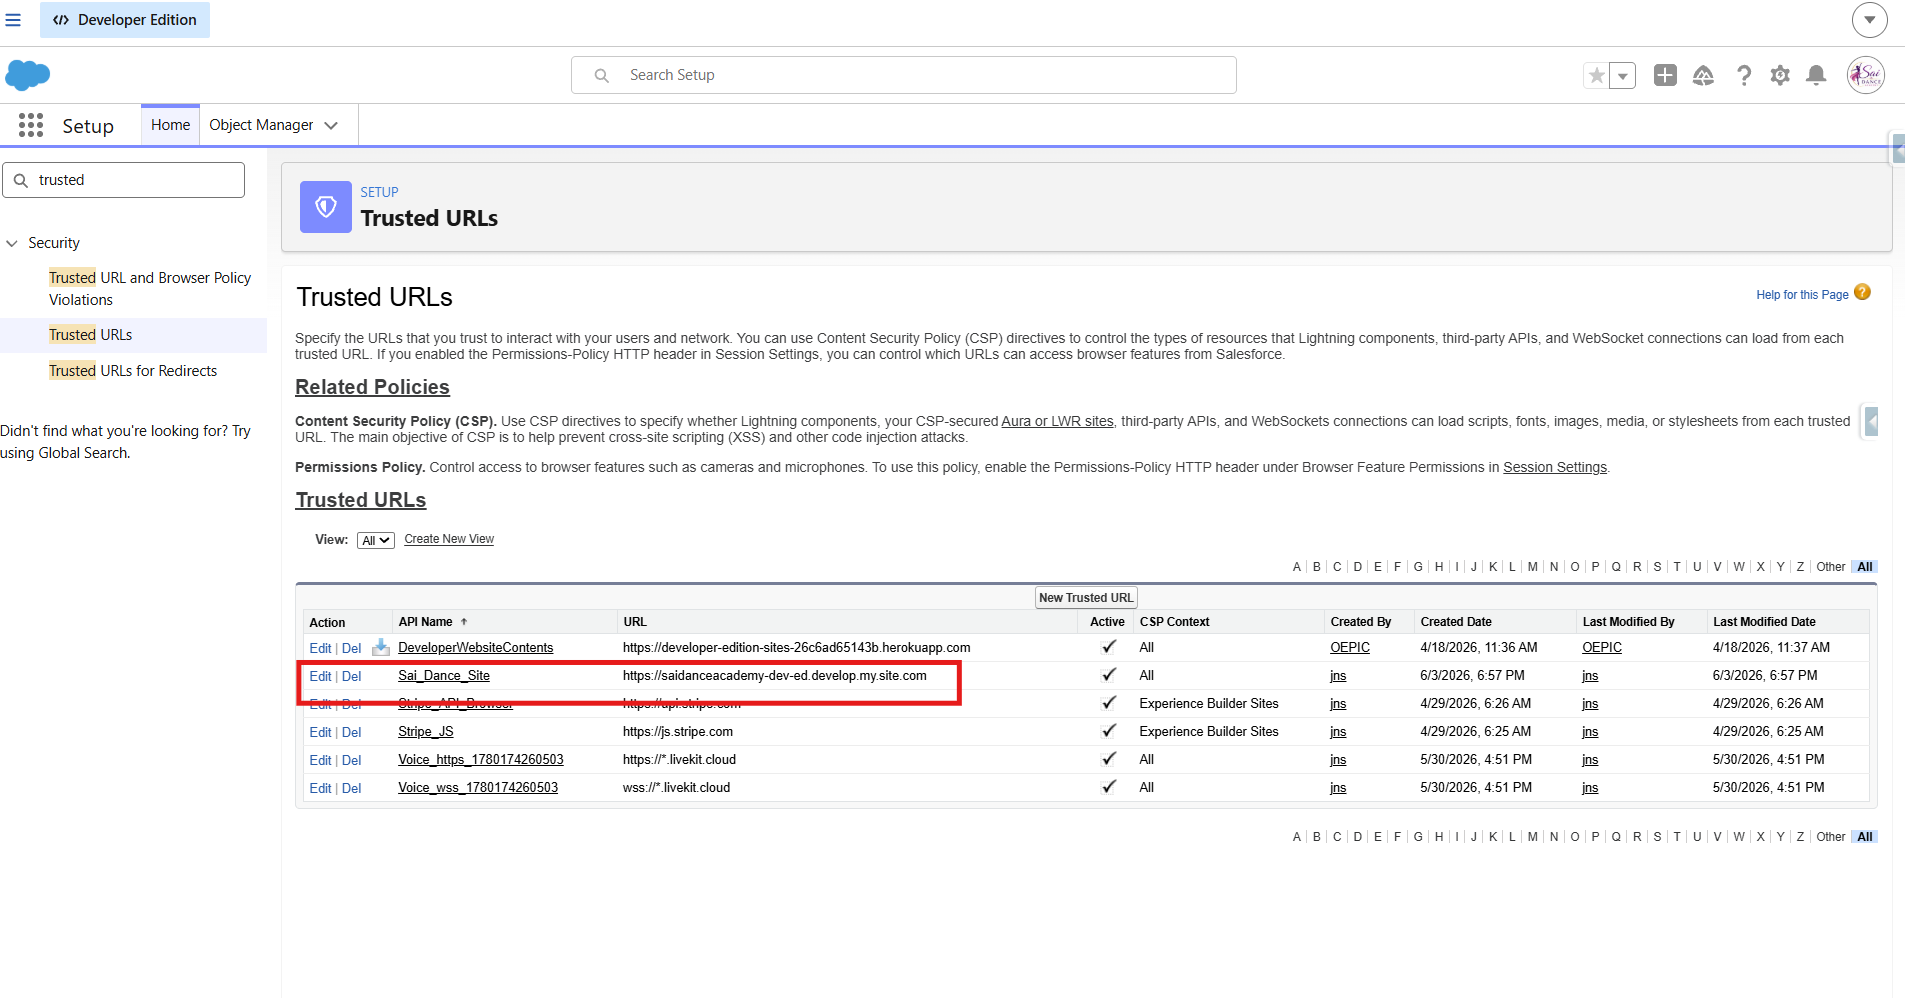Click the Trailhead guidance icon
This screenshot has height=998, width=1905.
pyautogui.click(x=1703, y=75)
